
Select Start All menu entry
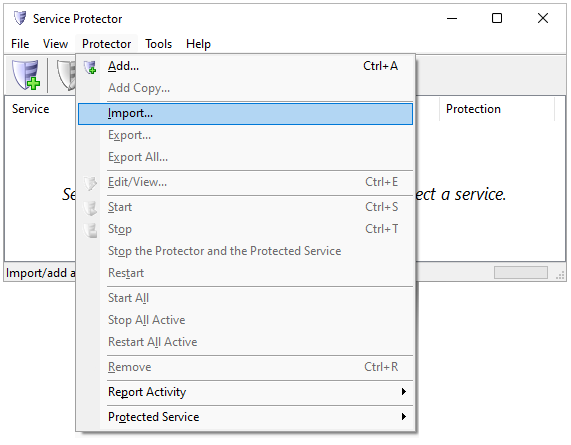(245, 298)
